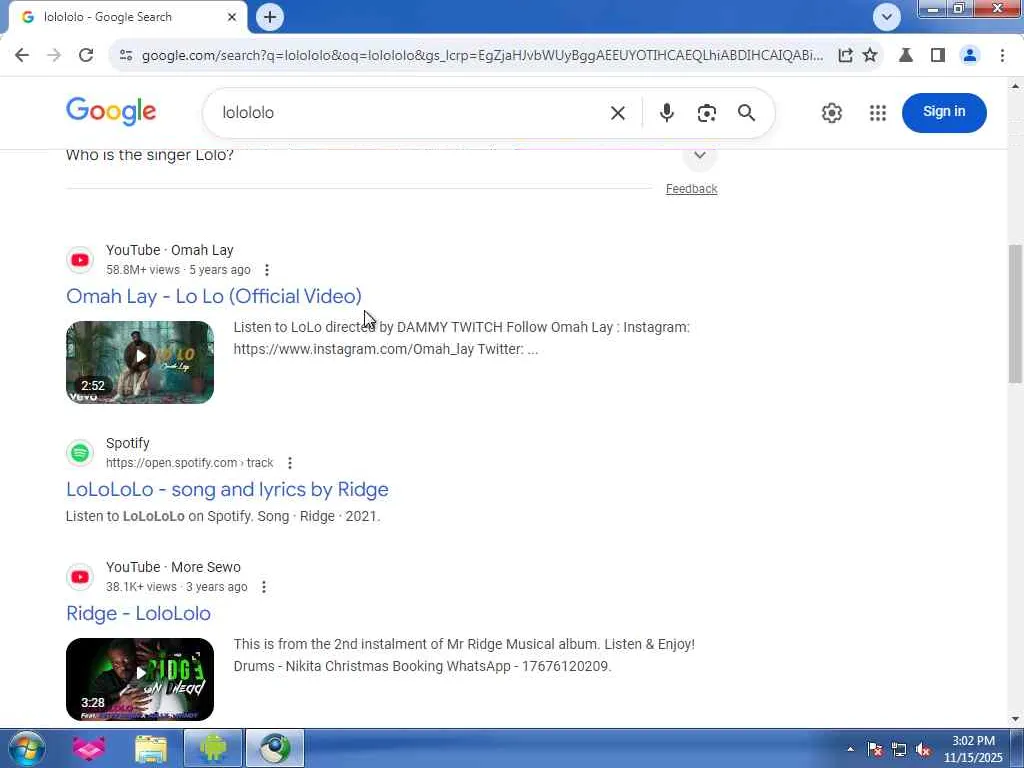Open the pink taskbar application
The width and height of the screenshot is (1024, 768).
click(89, 748)
